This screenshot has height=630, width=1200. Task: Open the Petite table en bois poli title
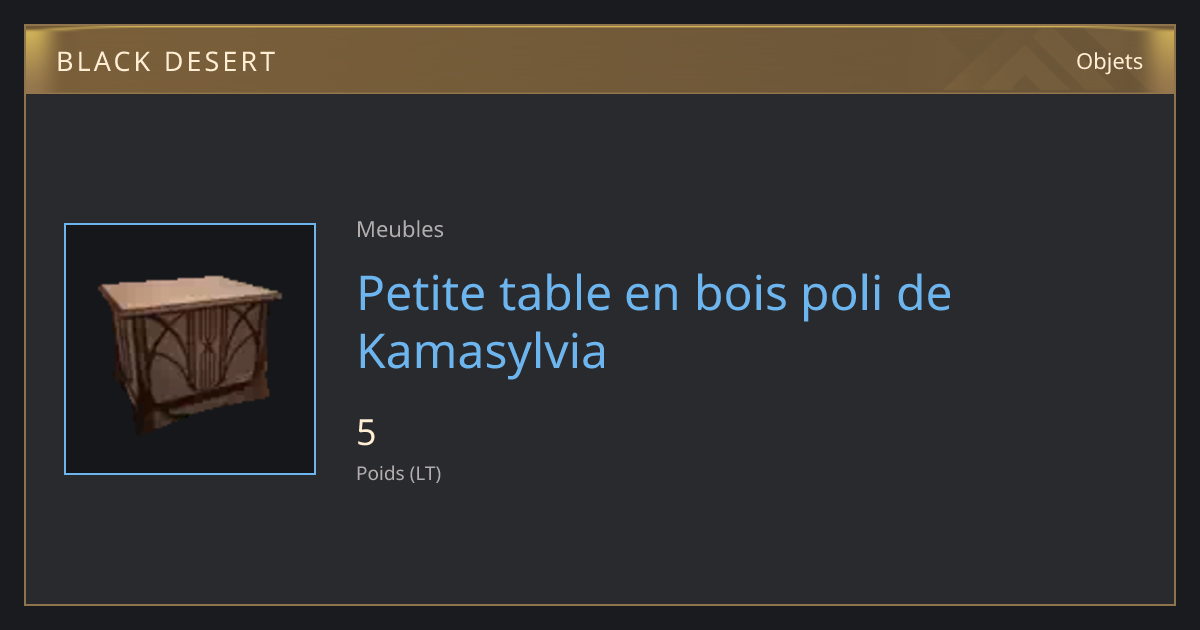(654, 322)
